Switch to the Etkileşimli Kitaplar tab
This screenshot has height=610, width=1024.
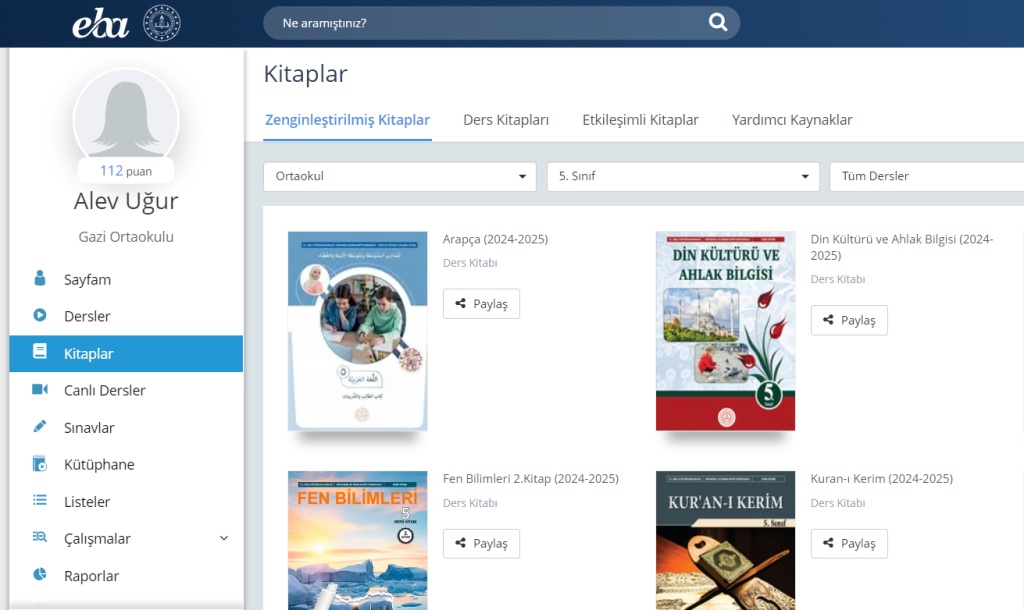point(640,120)
